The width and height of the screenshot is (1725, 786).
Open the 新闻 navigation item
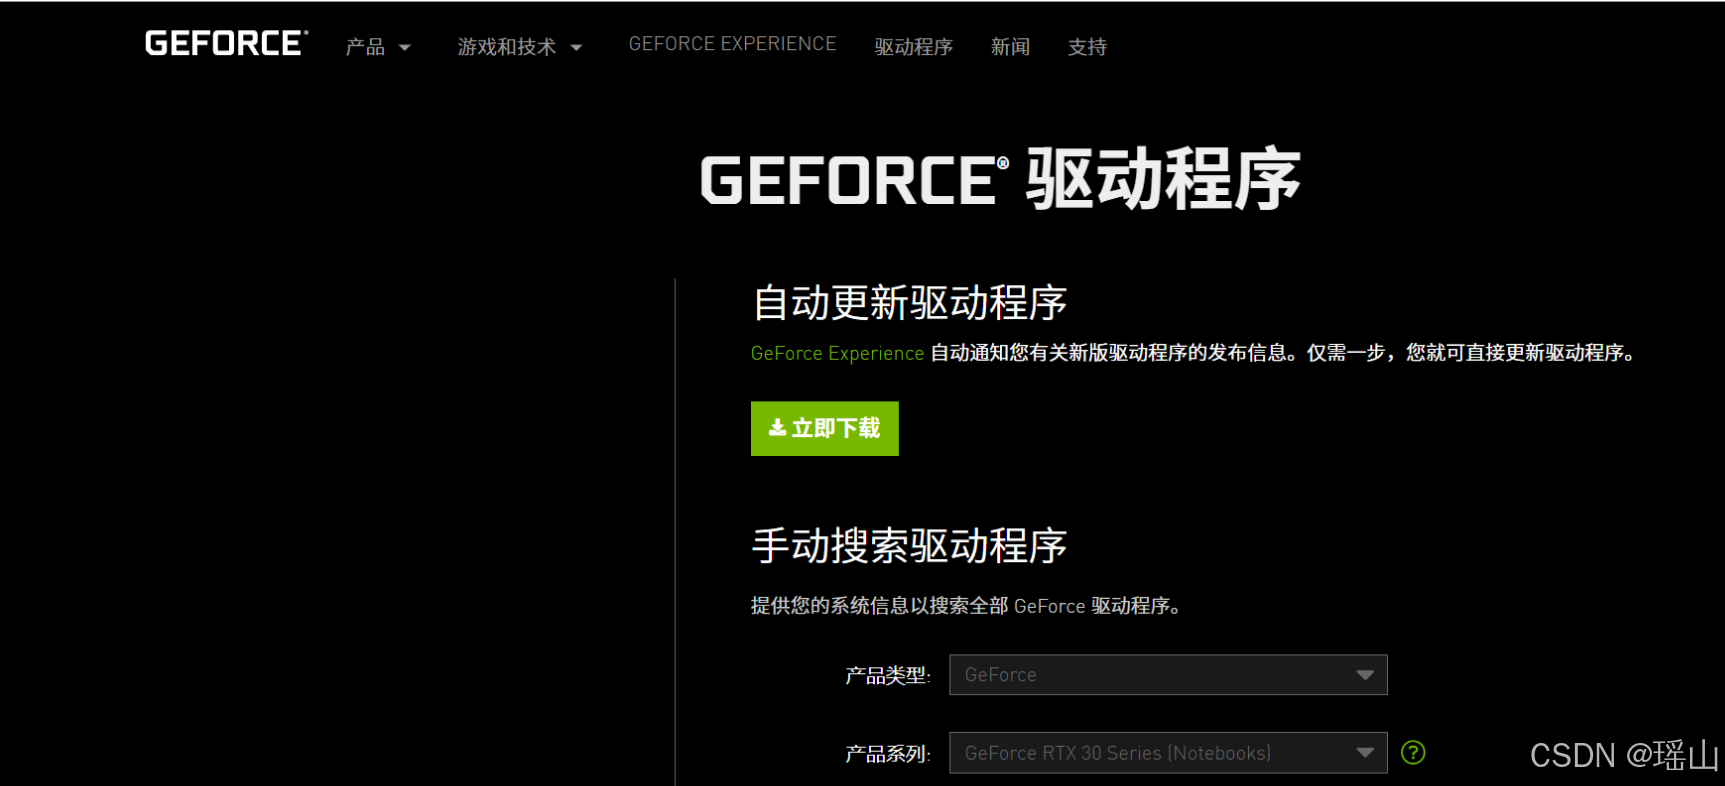(x=1010, y=47)
